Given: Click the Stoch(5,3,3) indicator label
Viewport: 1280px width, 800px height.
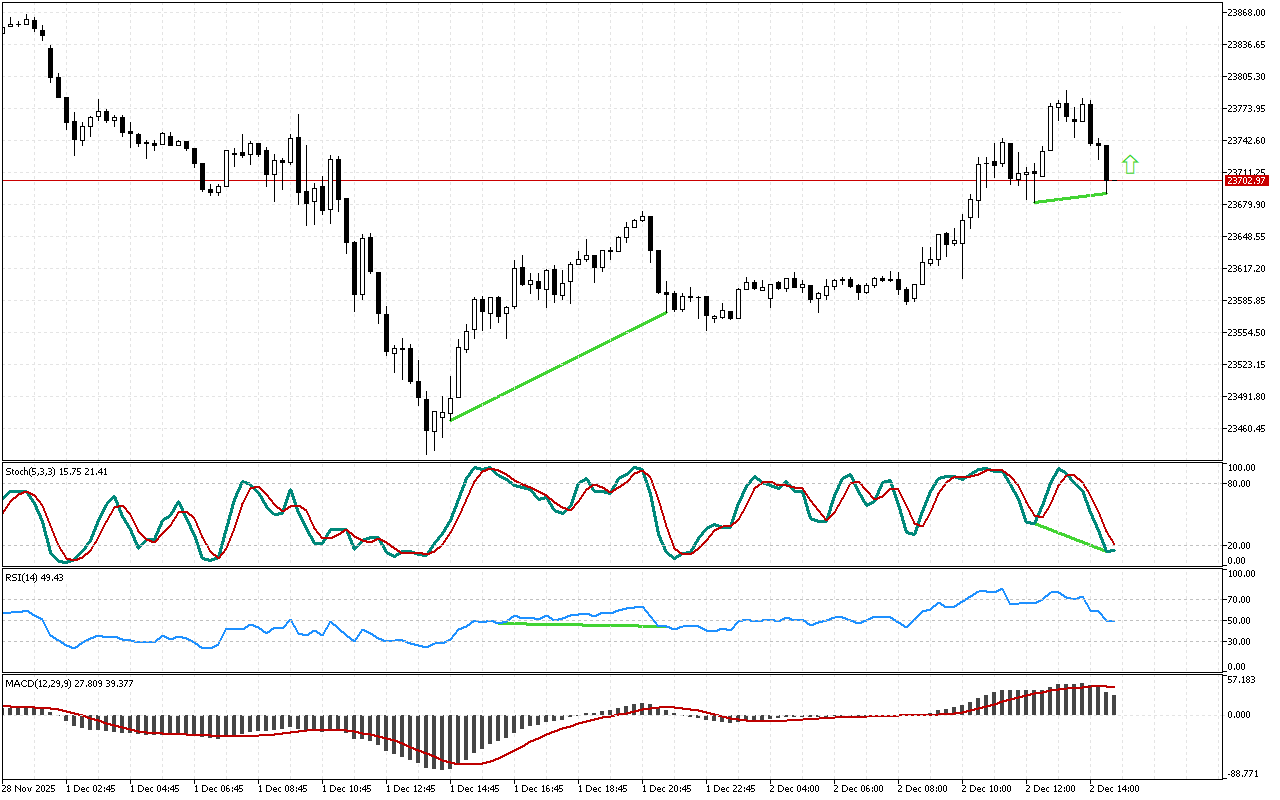Looking at the screenshot, I should (36, 470).
